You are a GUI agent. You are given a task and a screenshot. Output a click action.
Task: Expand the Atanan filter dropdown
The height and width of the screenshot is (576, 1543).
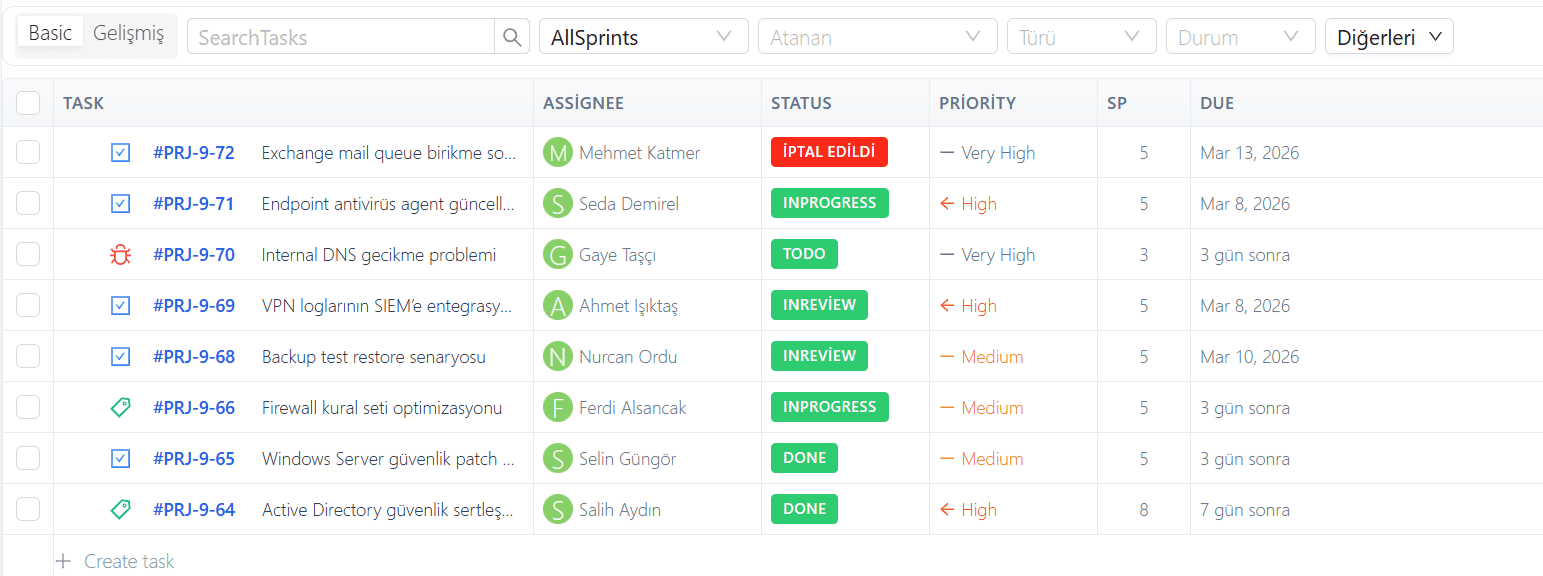[x=877, y=37]
